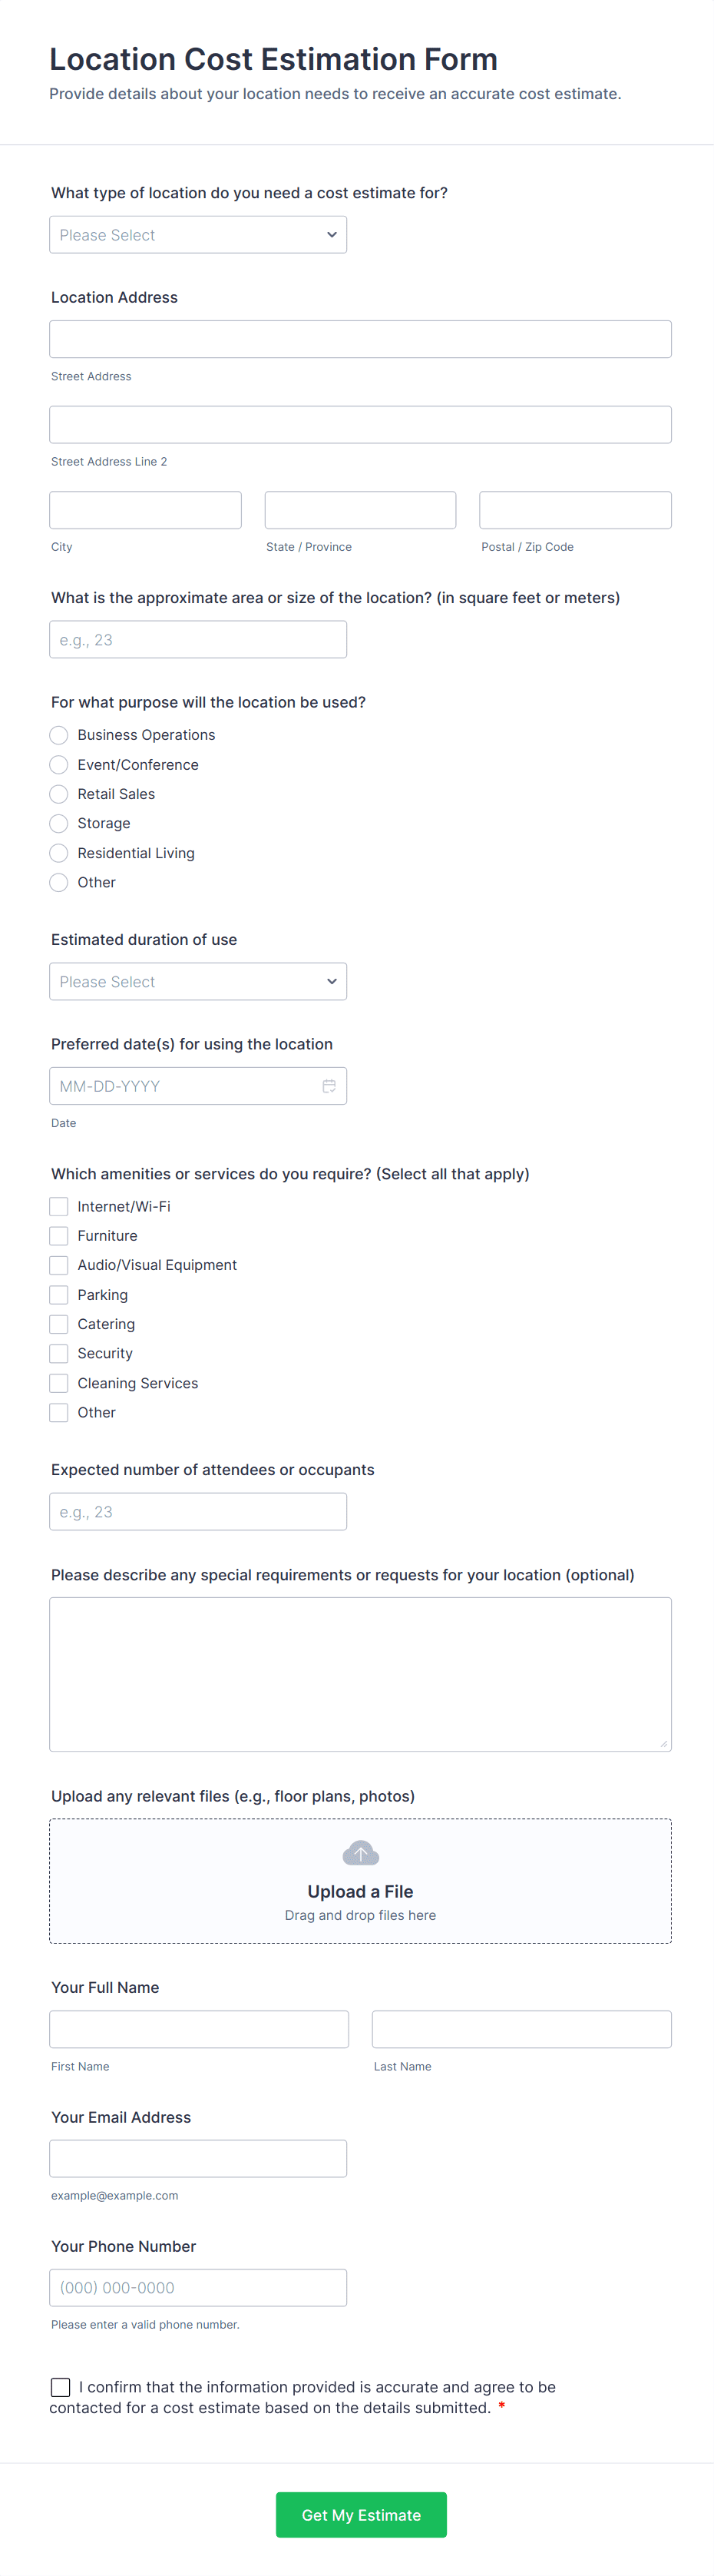The image size is (714, 2576).
Task: Select Storage as the location purpose
Action: point(59,824)
